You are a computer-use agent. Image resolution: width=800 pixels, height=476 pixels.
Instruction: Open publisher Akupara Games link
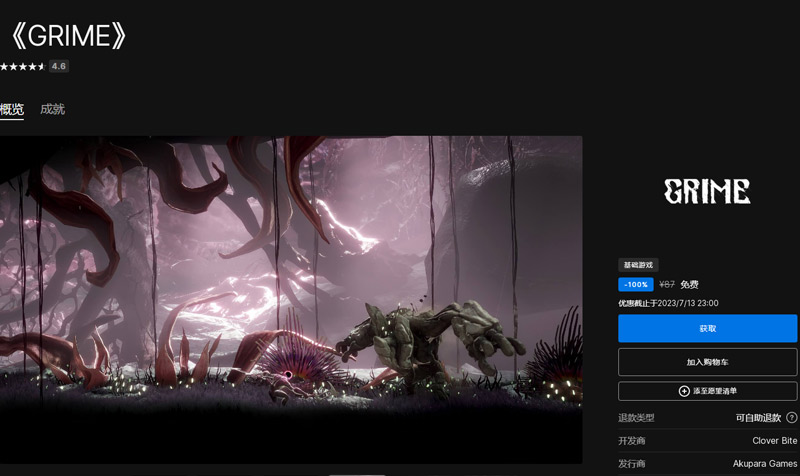click(765, 464)
